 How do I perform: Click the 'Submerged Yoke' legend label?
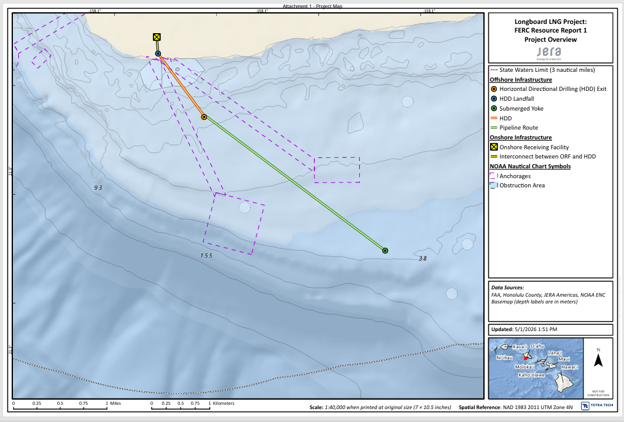point(521,108)
